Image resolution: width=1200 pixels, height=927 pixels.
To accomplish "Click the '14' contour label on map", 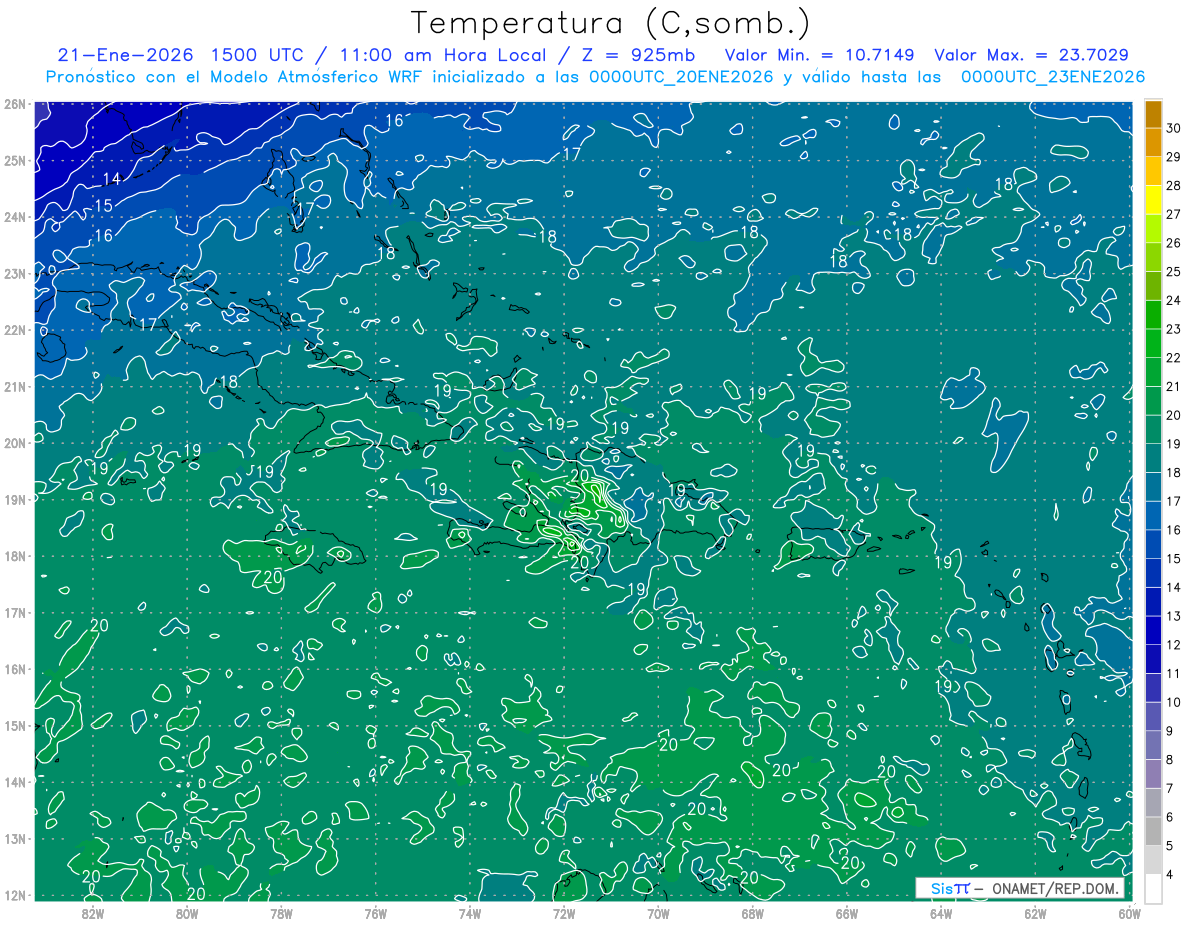I will (x=112, y=179).
